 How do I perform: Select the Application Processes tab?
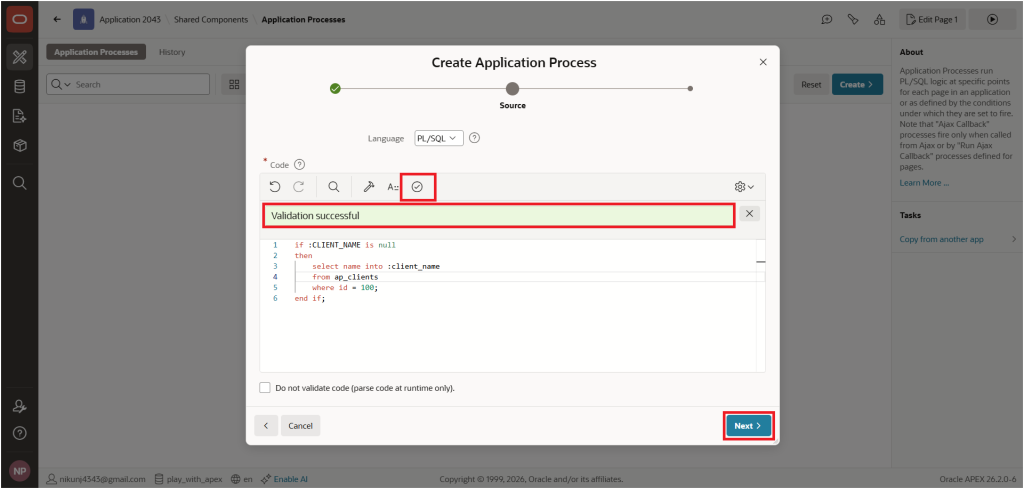point(96,52)
